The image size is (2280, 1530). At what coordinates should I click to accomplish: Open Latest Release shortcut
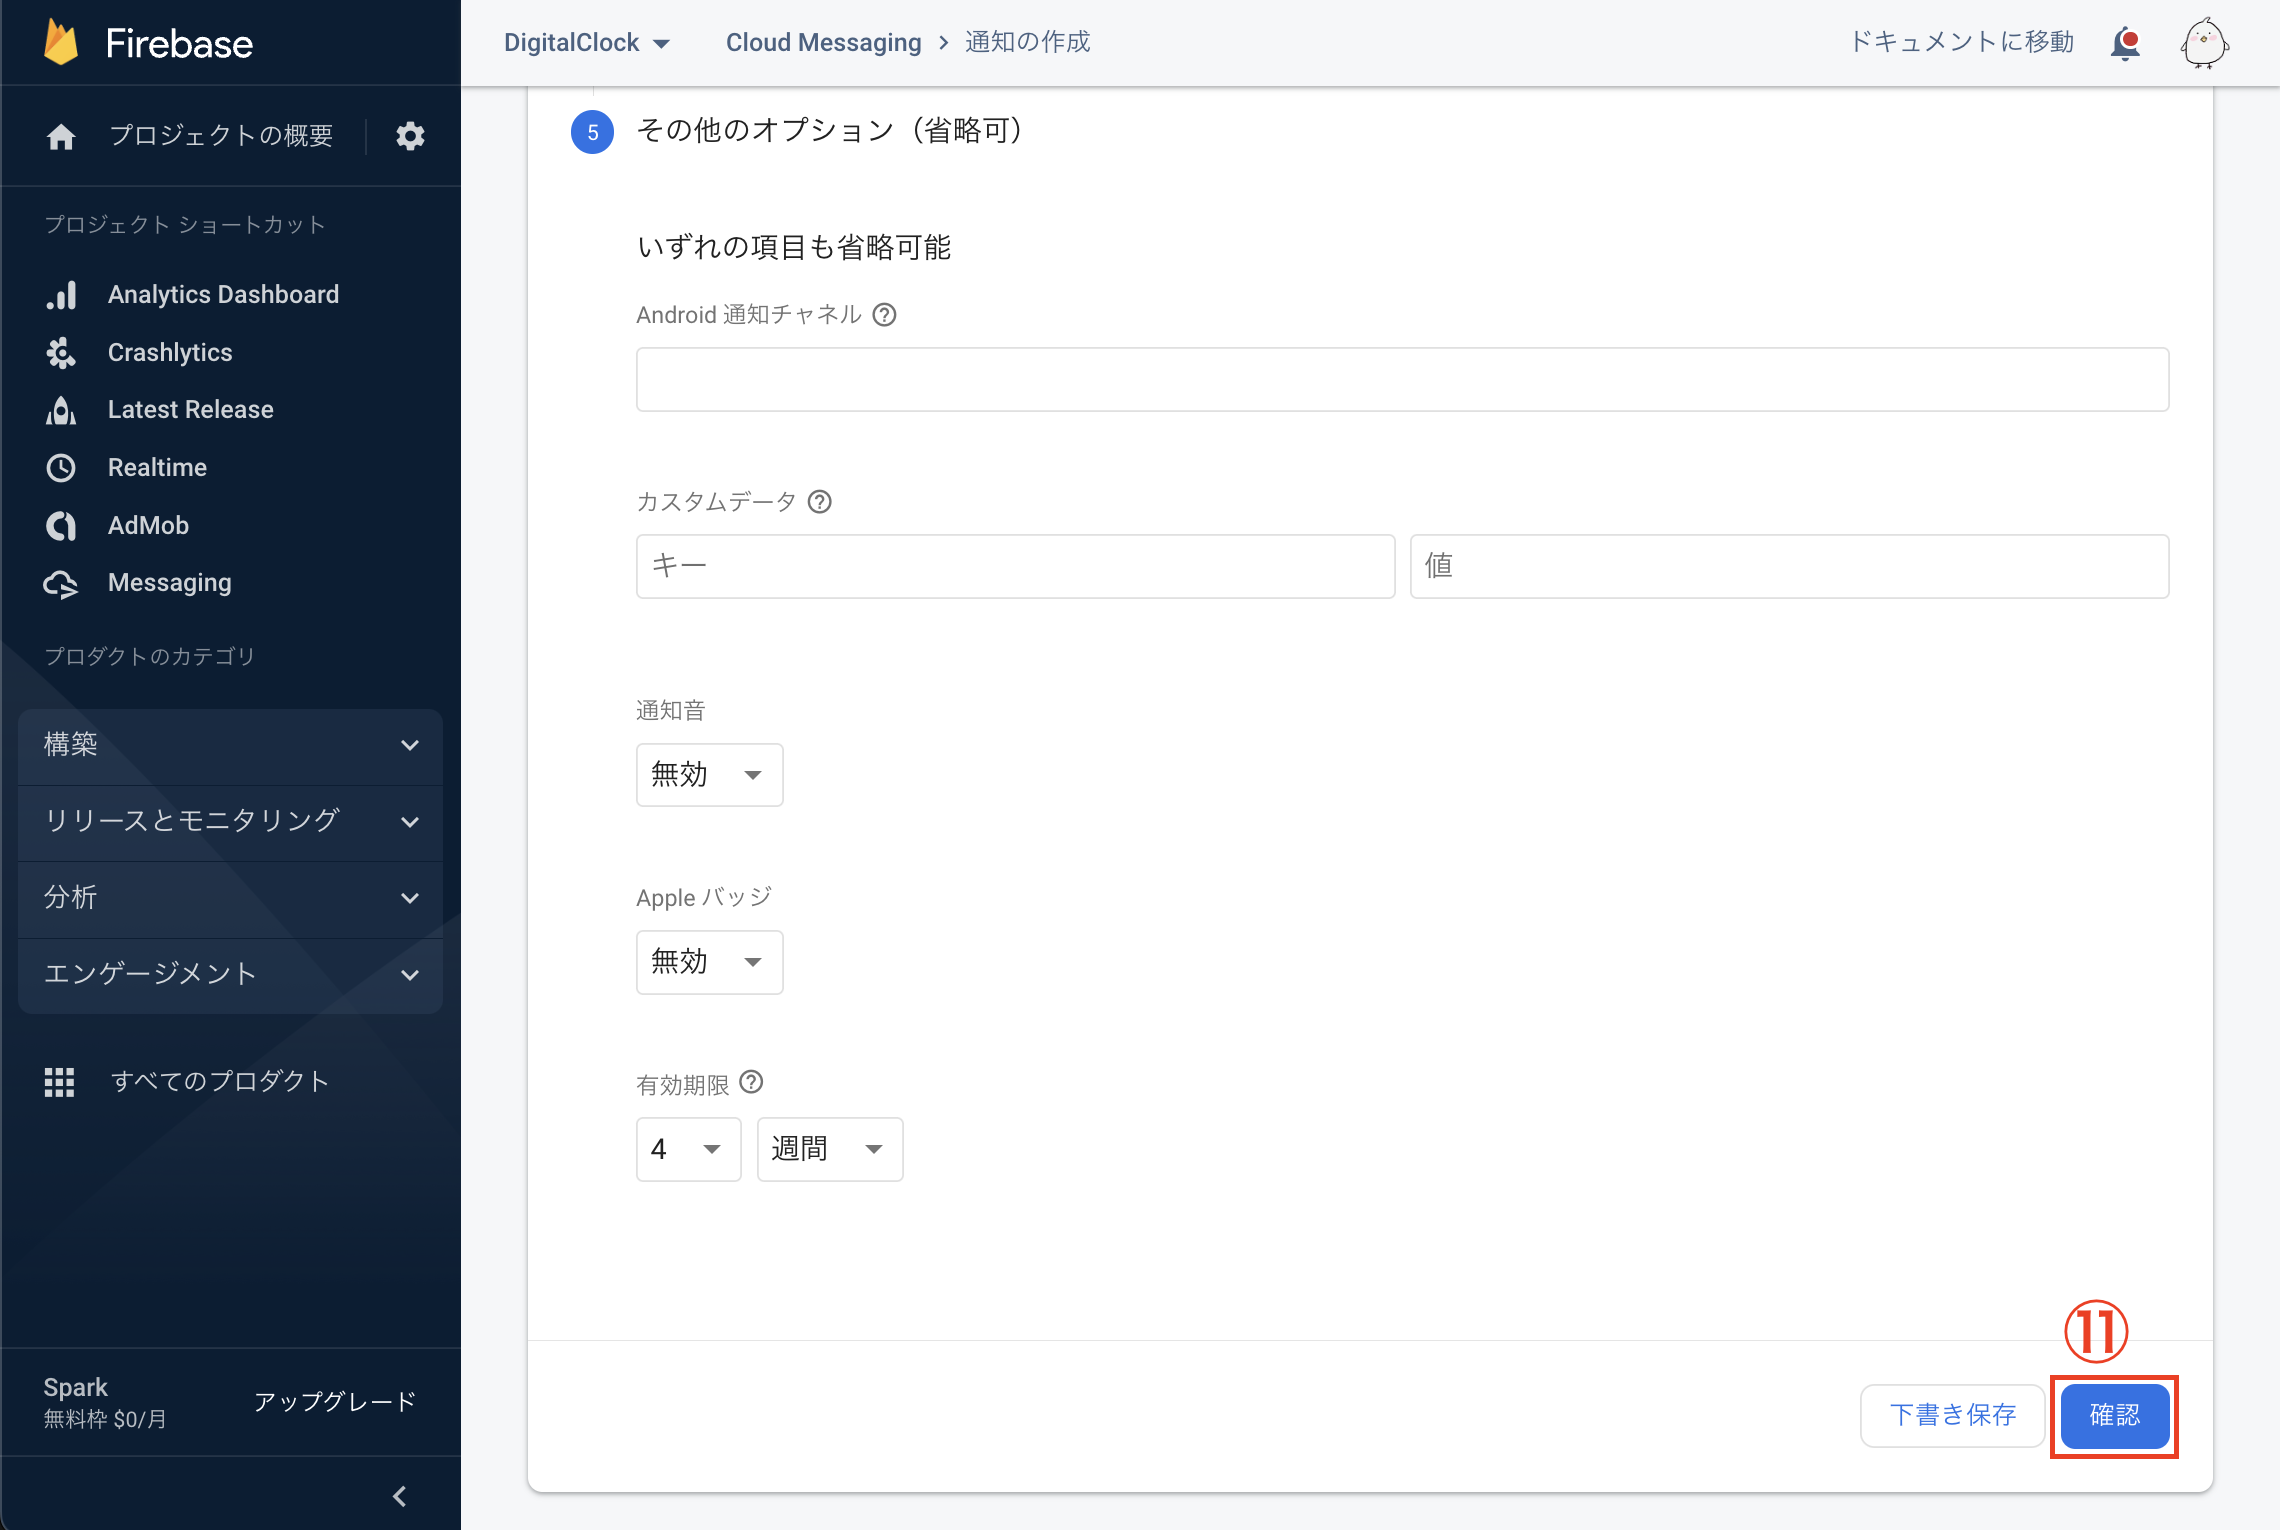point(190,409)
